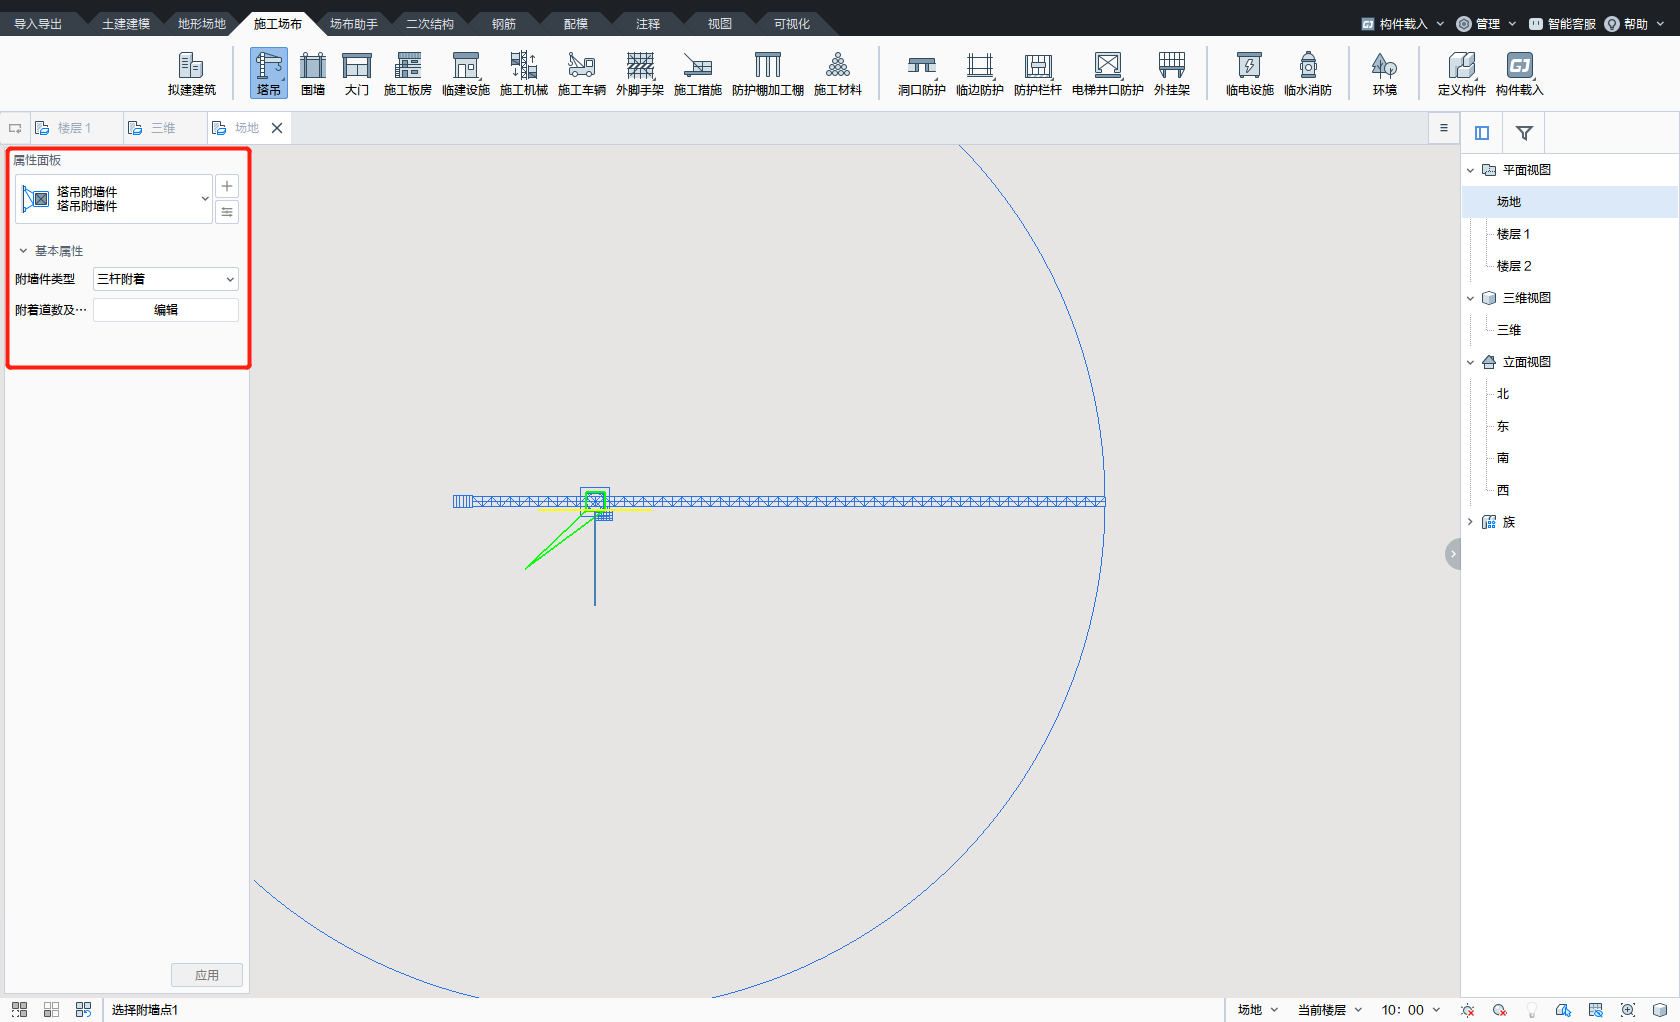Click the 外挂架 icon
The height and width of the screenshot is (1022, 1680).
[x=1171, y=73]
